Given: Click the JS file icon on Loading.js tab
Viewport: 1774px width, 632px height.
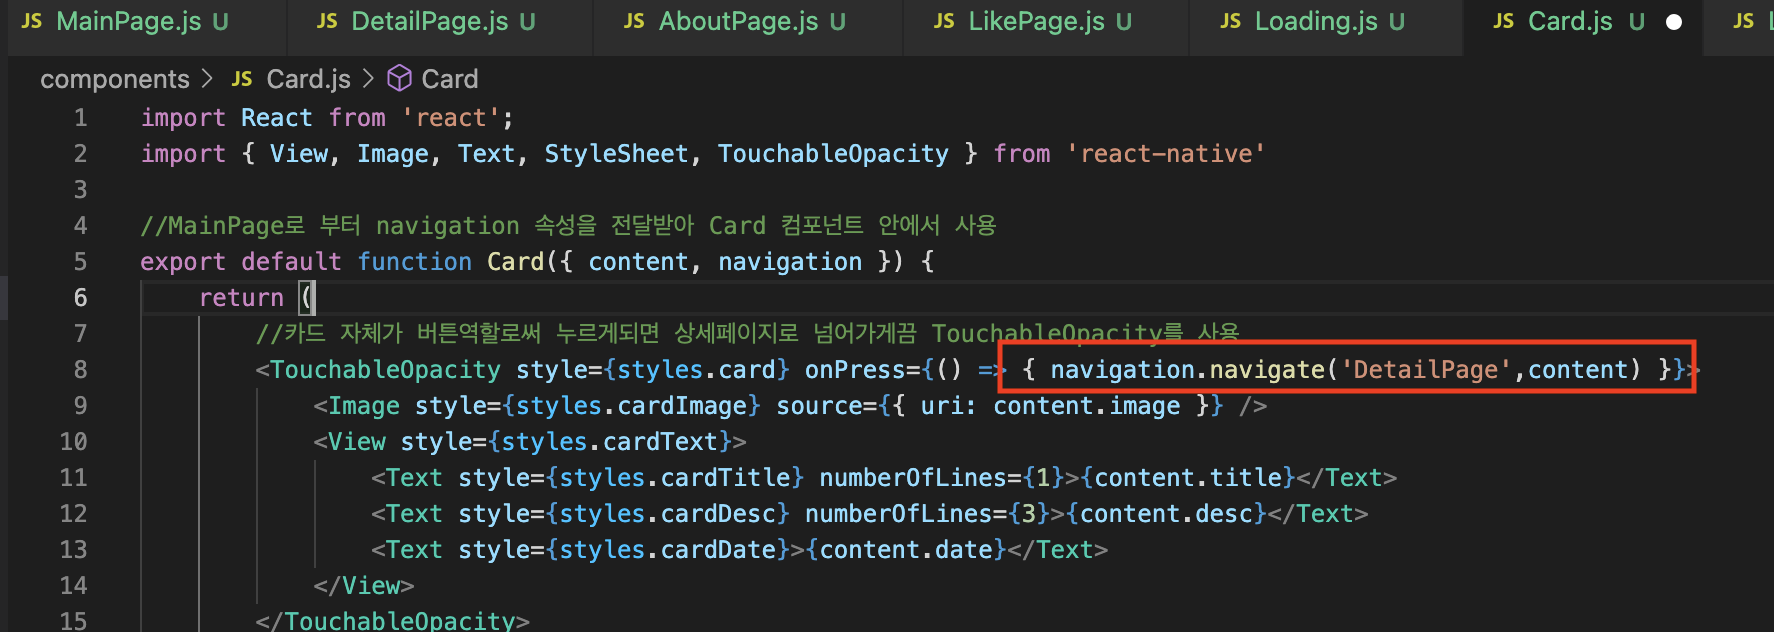Looking at the screenshot, I should (x=1231, y=22).
